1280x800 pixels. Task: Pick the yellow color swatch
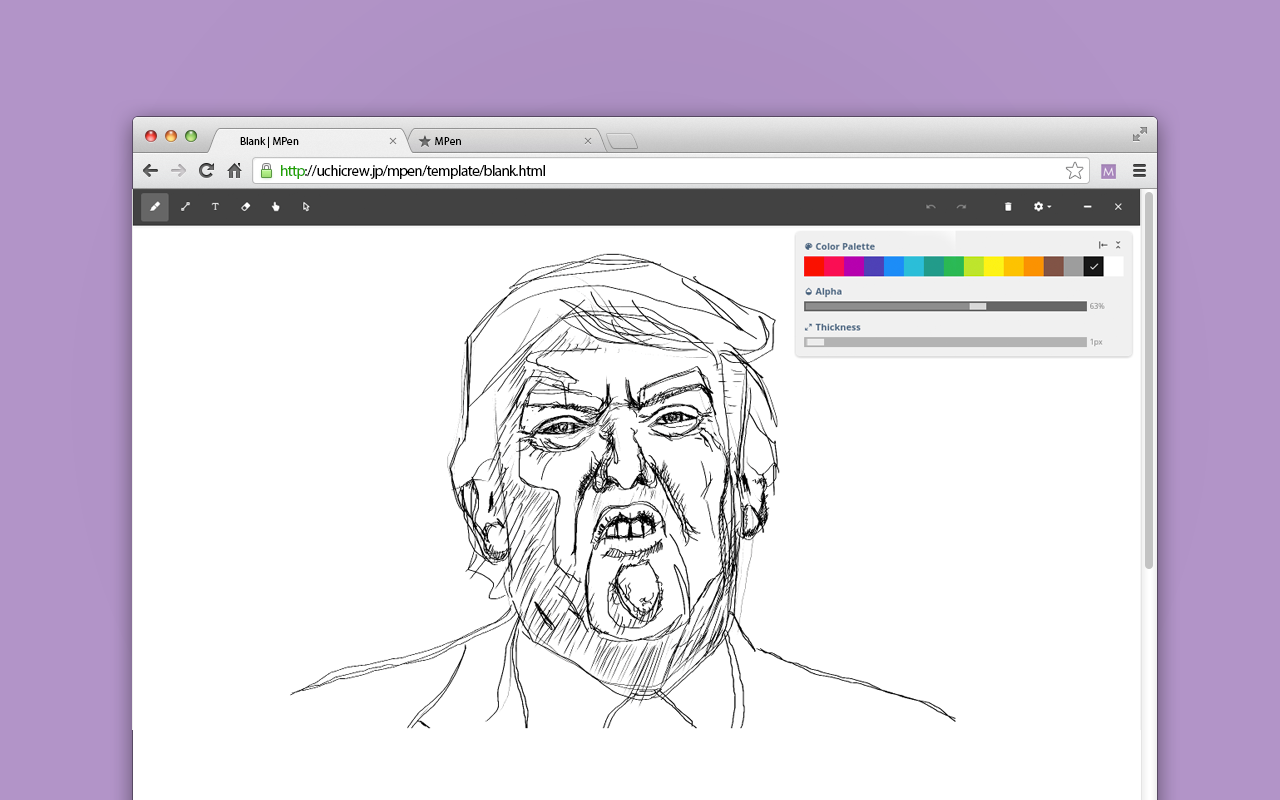(x=994, y=266)
